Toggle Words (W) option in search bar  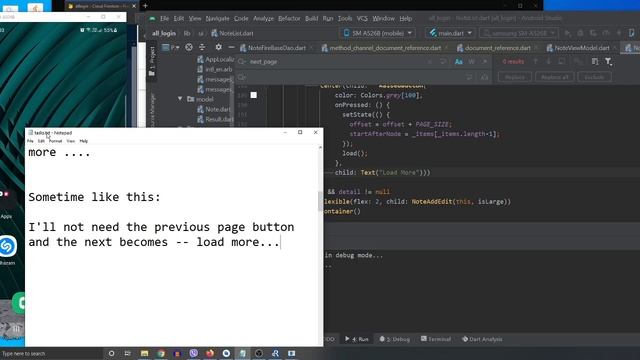pos(472,62)
